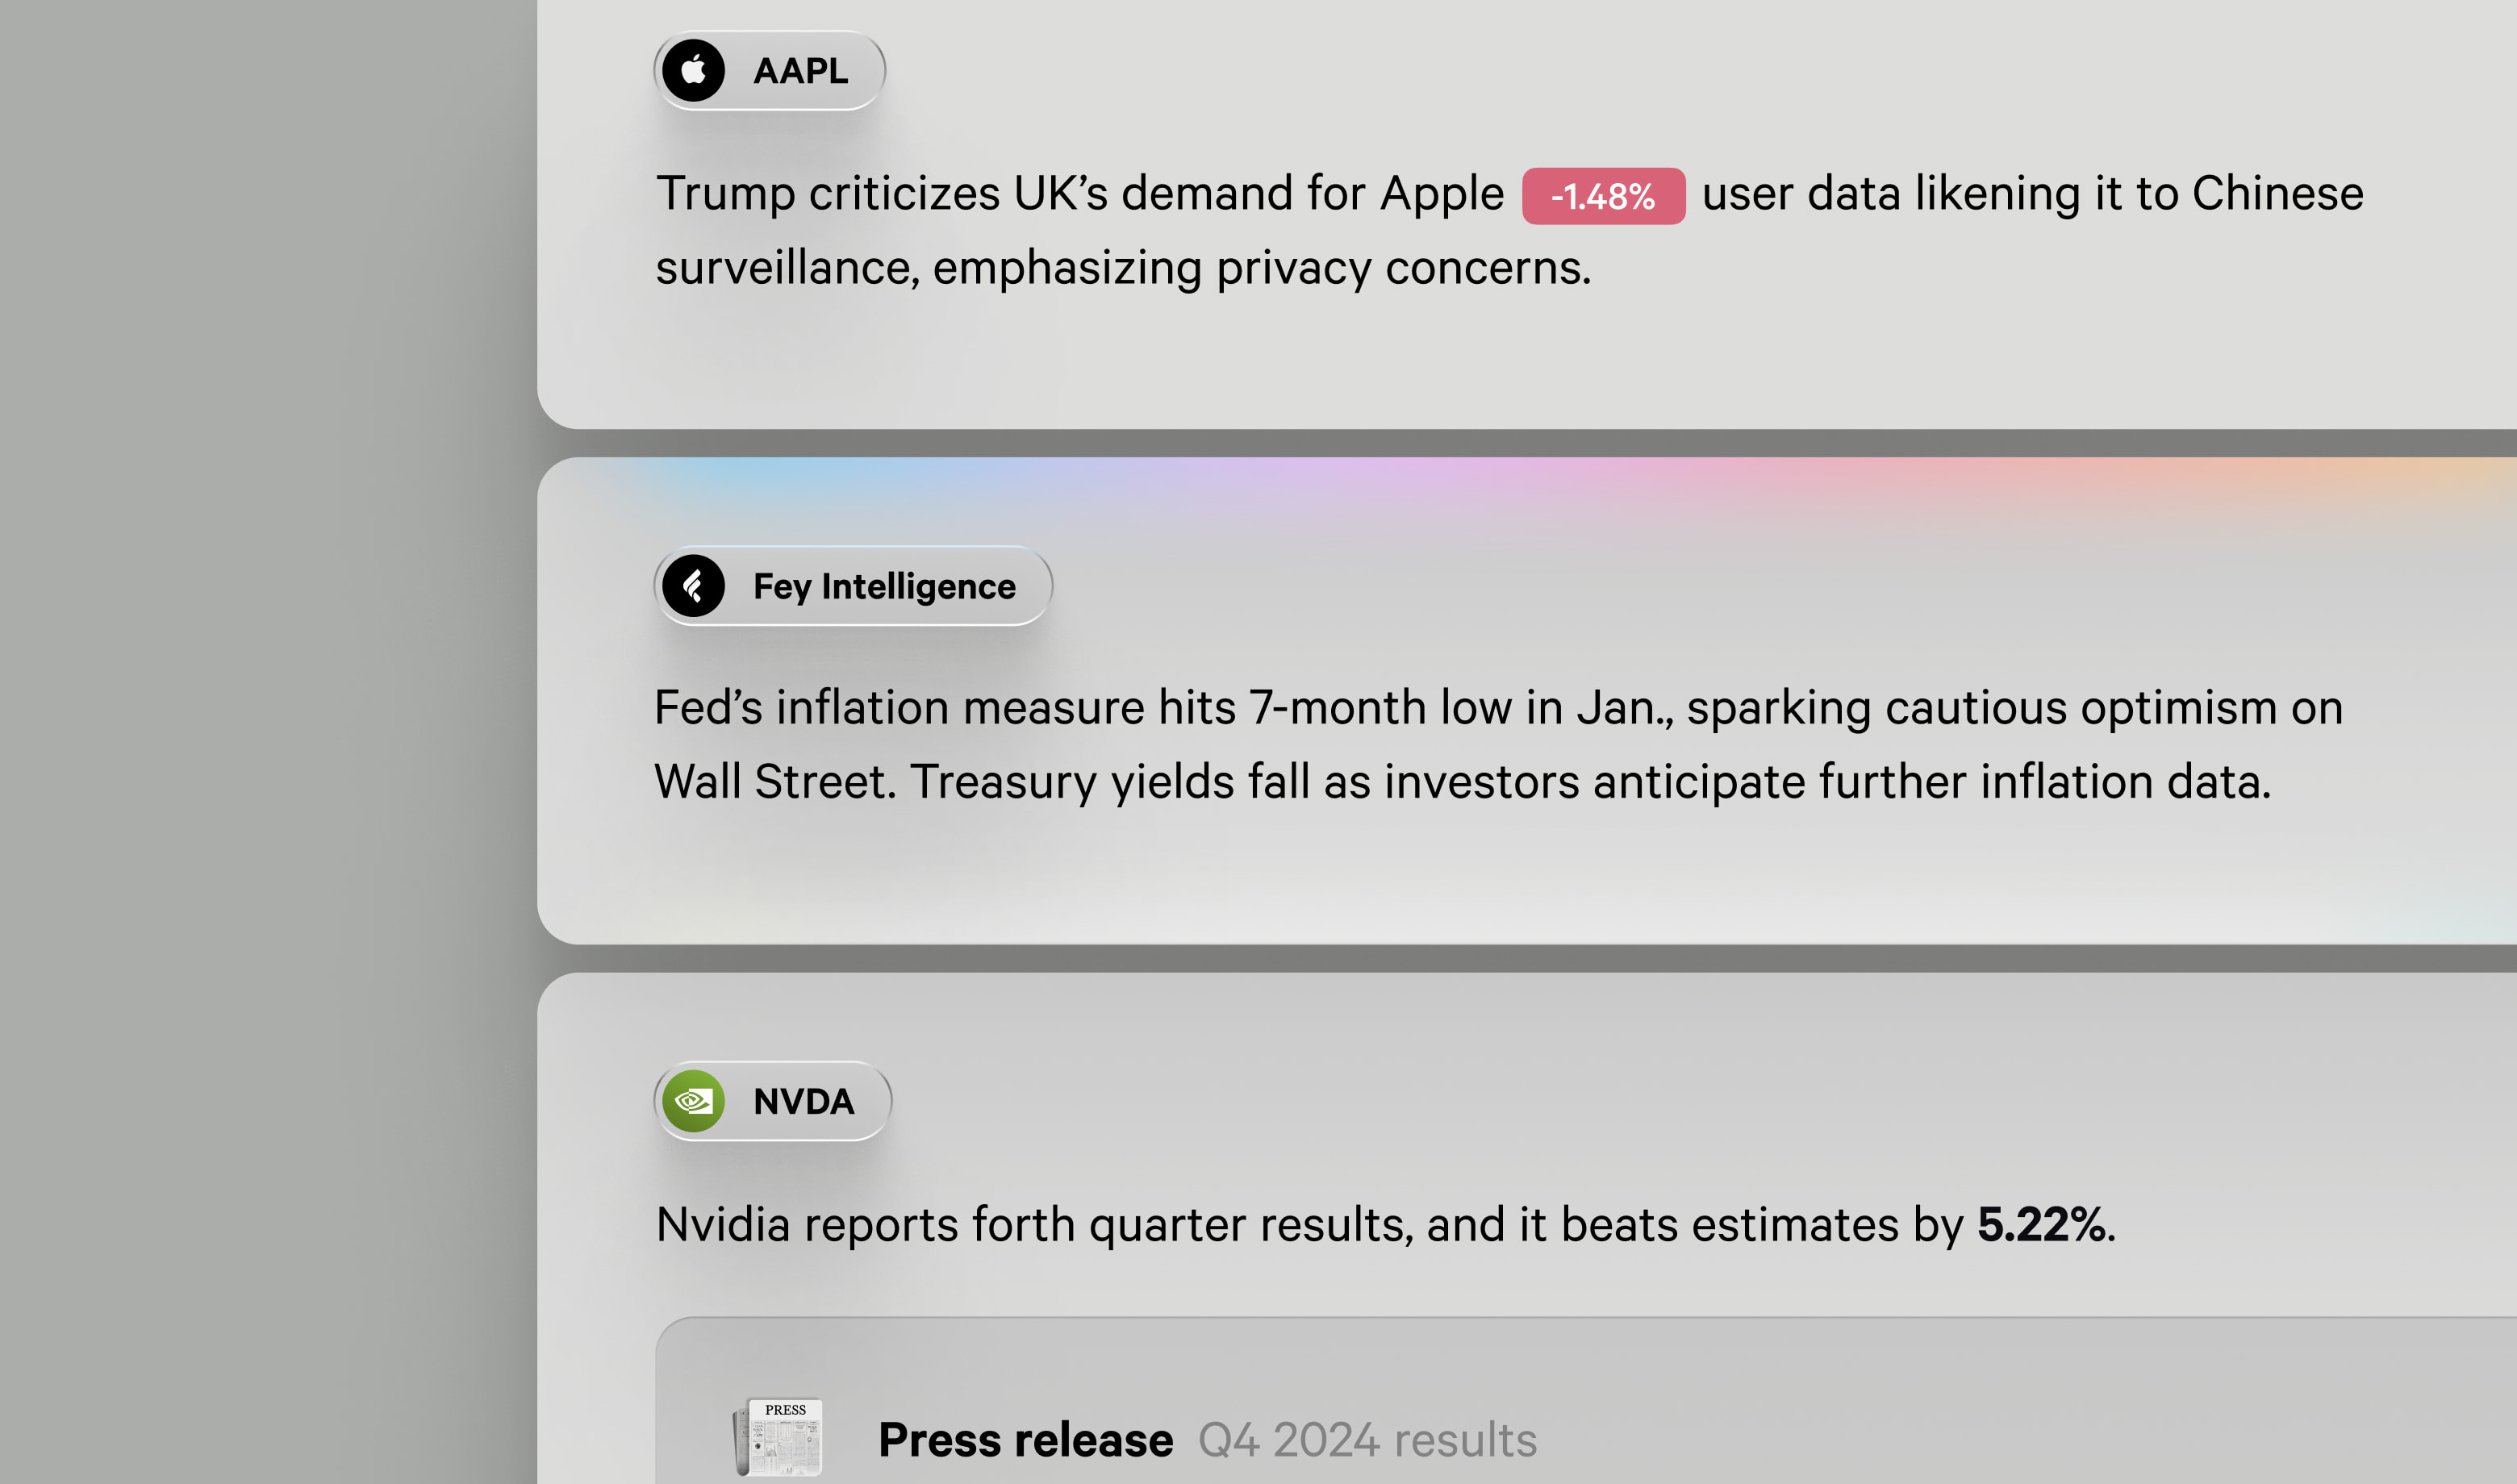Screen dimensions: 2517x1484
Task: Click the green Nvidia logo icon
Action: coord(694,1101)
